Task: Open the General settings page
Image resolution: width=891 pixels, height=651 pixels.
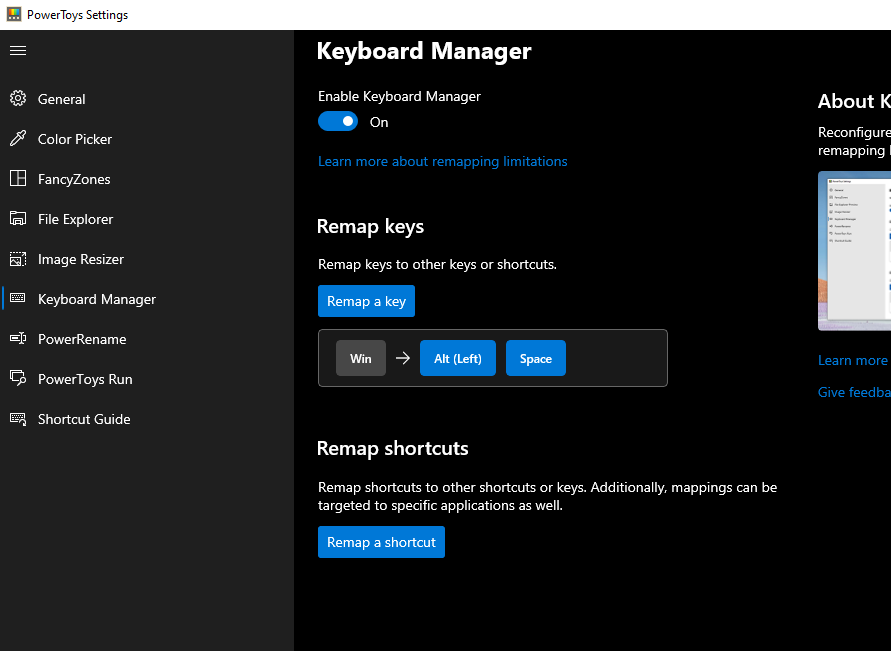Action: click(x=147, y=99)
